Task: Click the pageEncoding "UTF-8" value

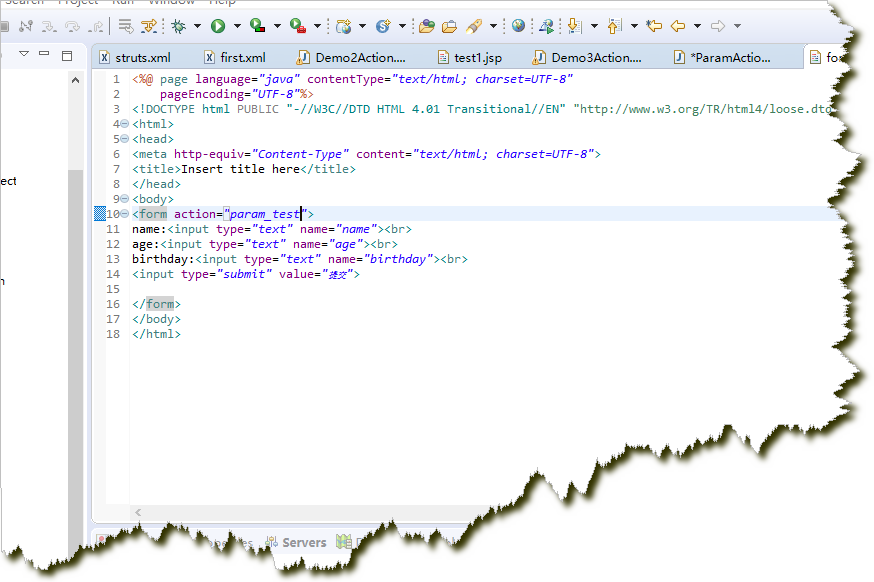Action: 276,94
